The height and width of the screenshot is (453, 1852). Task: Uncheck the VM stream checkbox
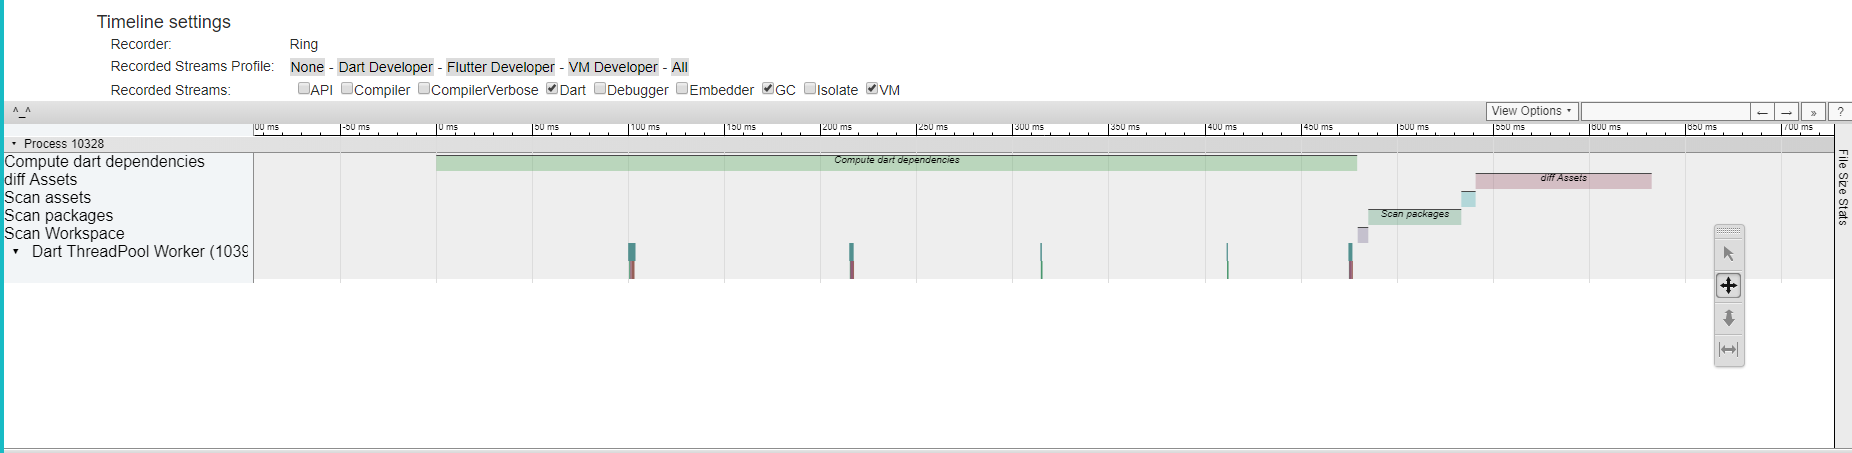pos(872,88)
